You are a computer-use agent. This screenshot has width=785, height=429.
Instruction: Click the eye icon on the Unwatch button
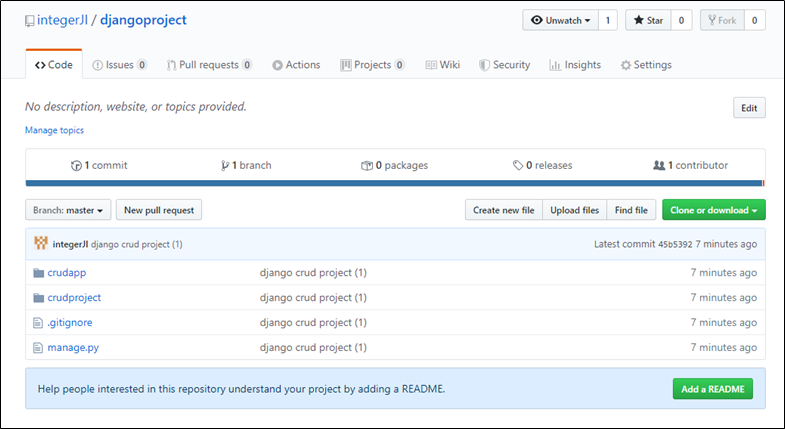pyautogui.click(x=537, y=20)
